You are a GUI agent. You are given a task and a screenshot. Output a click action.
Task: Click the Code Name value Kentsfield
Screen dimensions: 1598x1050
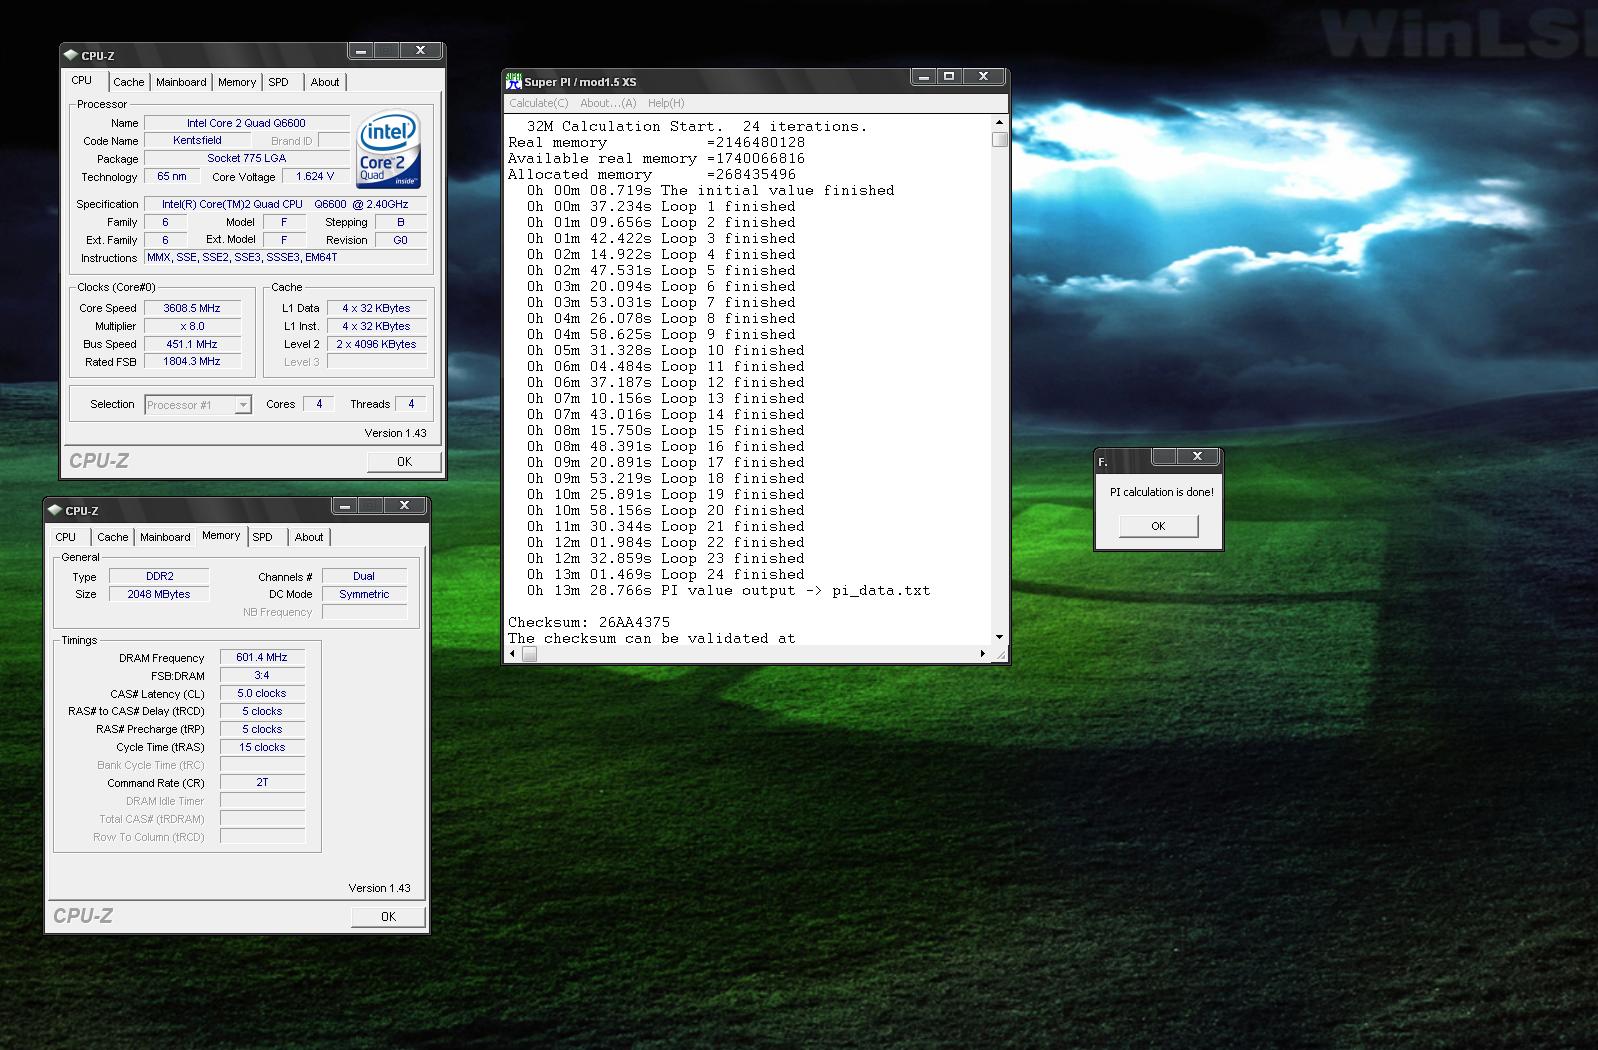pyautogui.click(x=197, y=140)
